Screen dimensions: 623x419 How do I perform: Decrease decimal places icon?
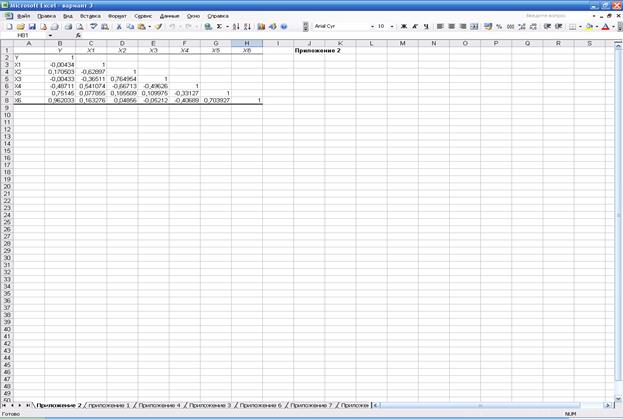(533, 26)
